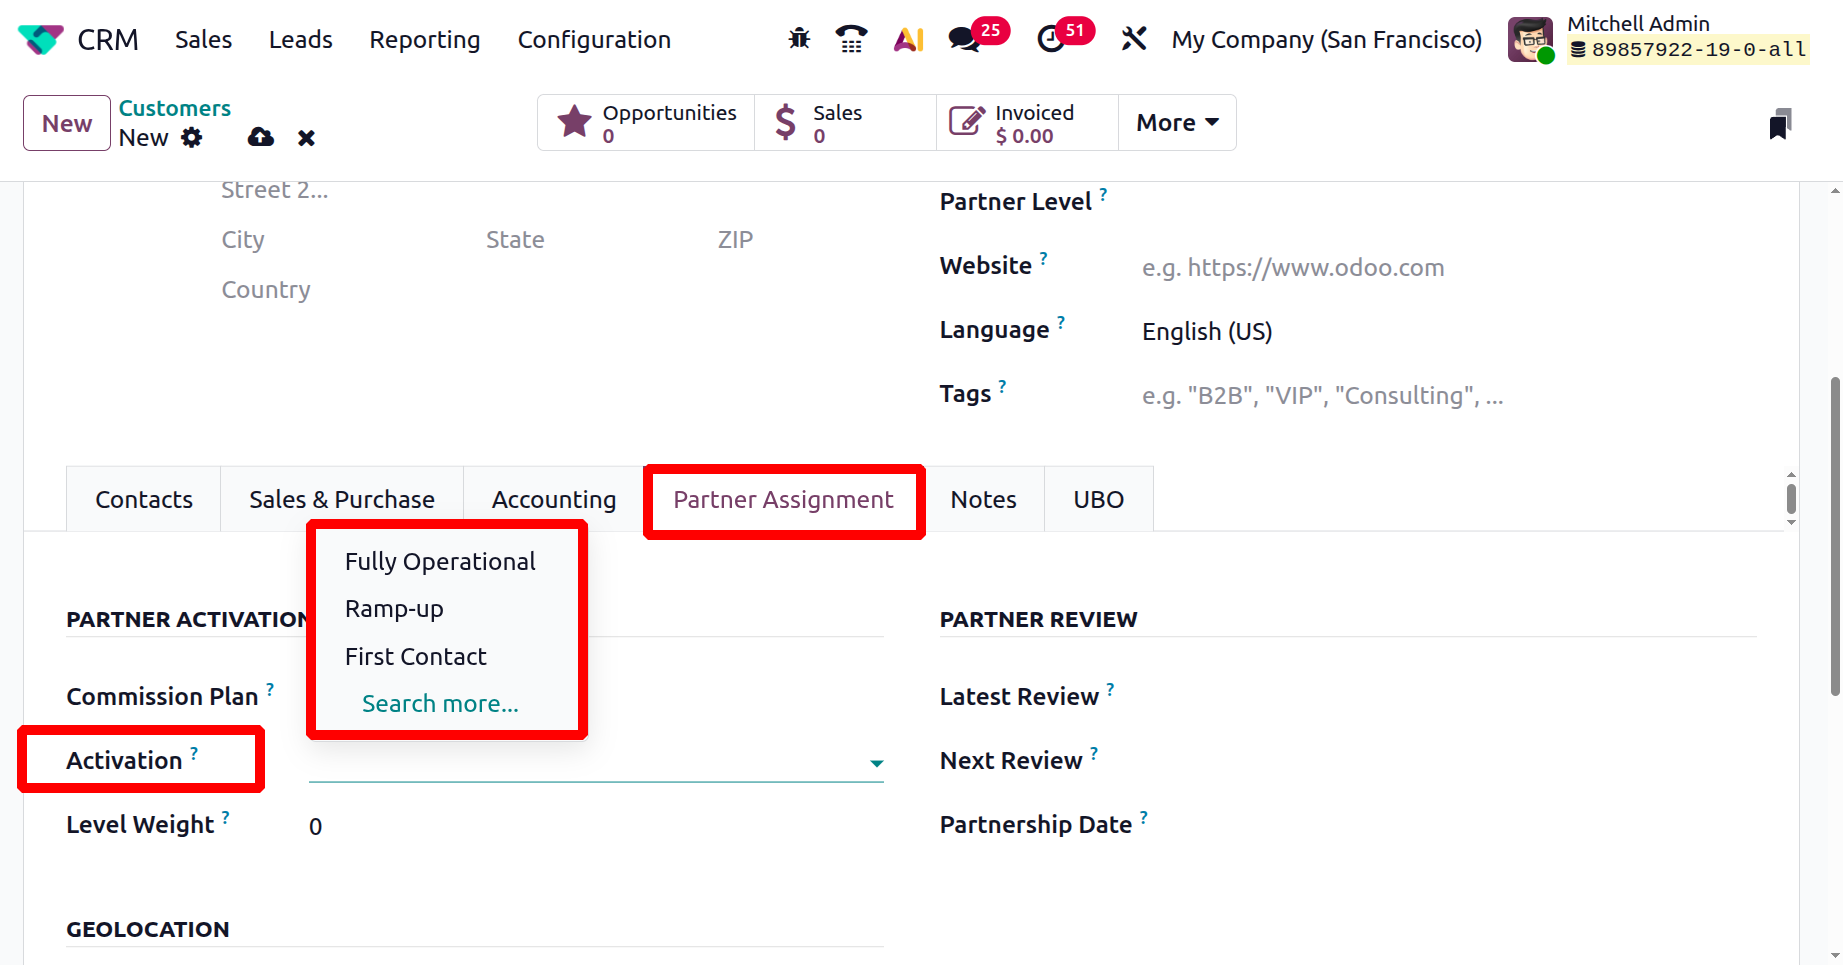
Task: Open the Reporting menu
Action: click(424, 40)
